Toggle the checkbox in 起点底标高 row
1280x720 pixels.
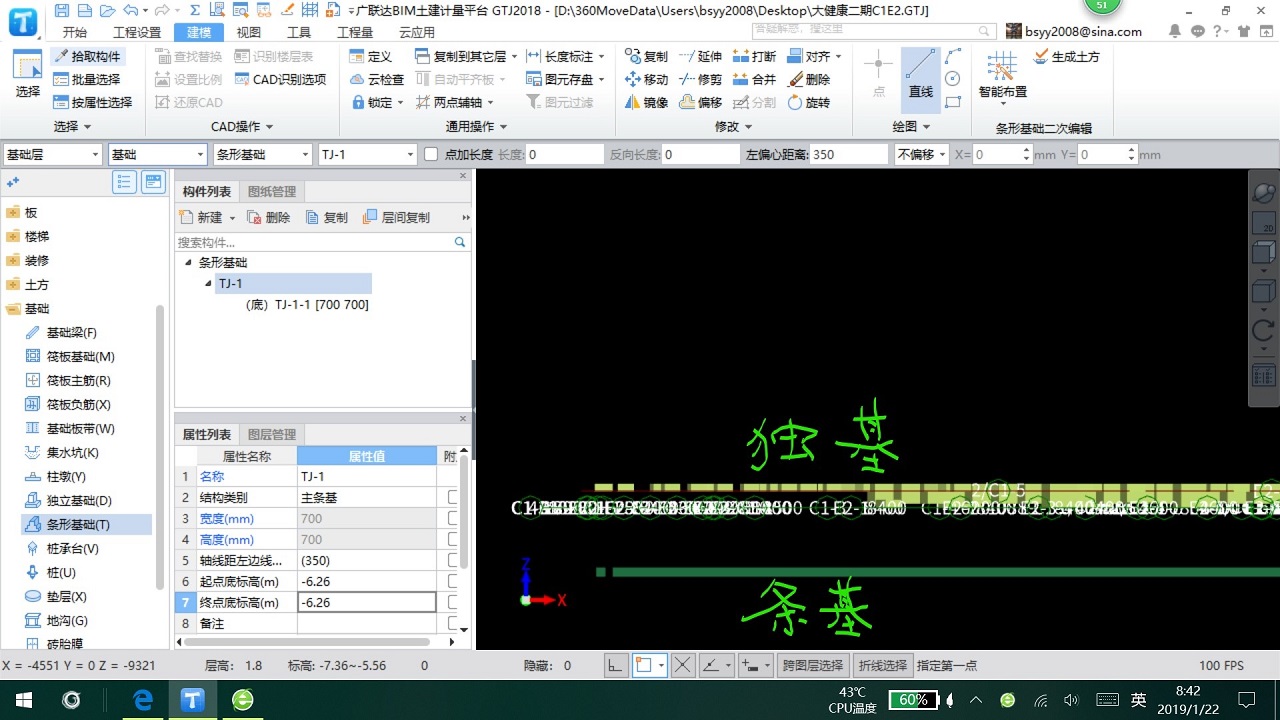(x=453, y=581)
